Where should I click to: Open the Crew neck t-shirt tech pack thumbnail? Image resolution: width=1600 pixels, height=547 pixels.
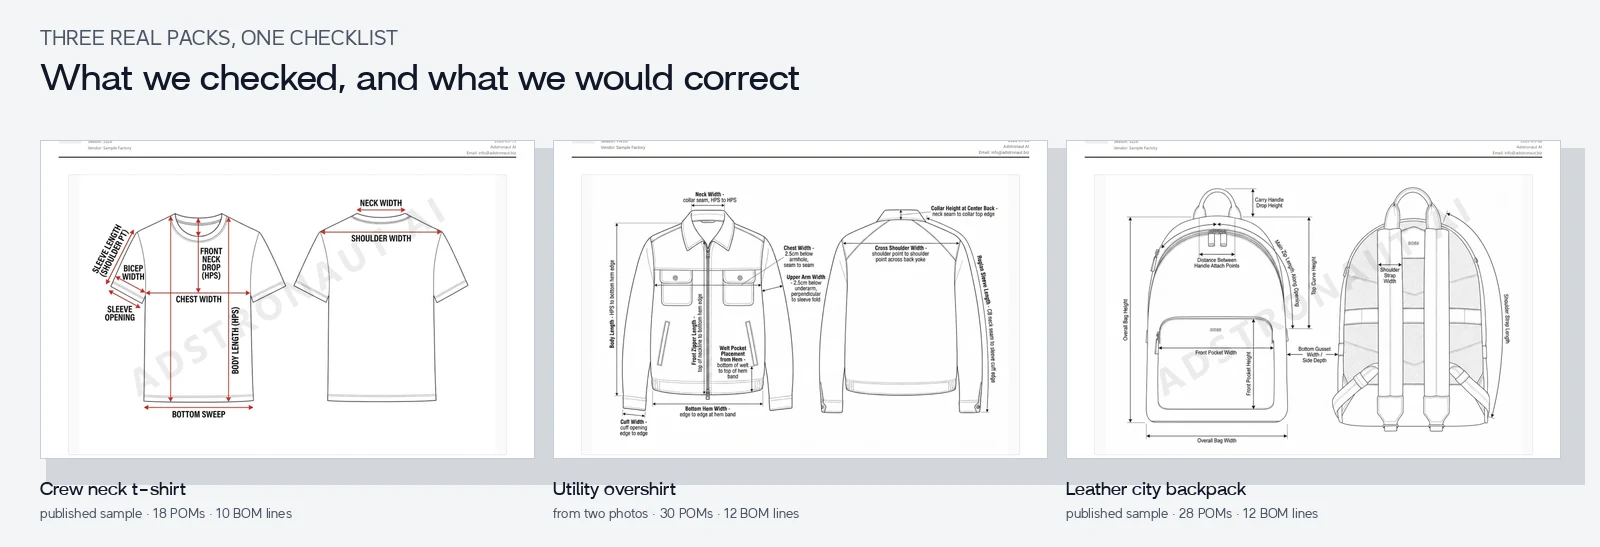(x=288, y=299)
